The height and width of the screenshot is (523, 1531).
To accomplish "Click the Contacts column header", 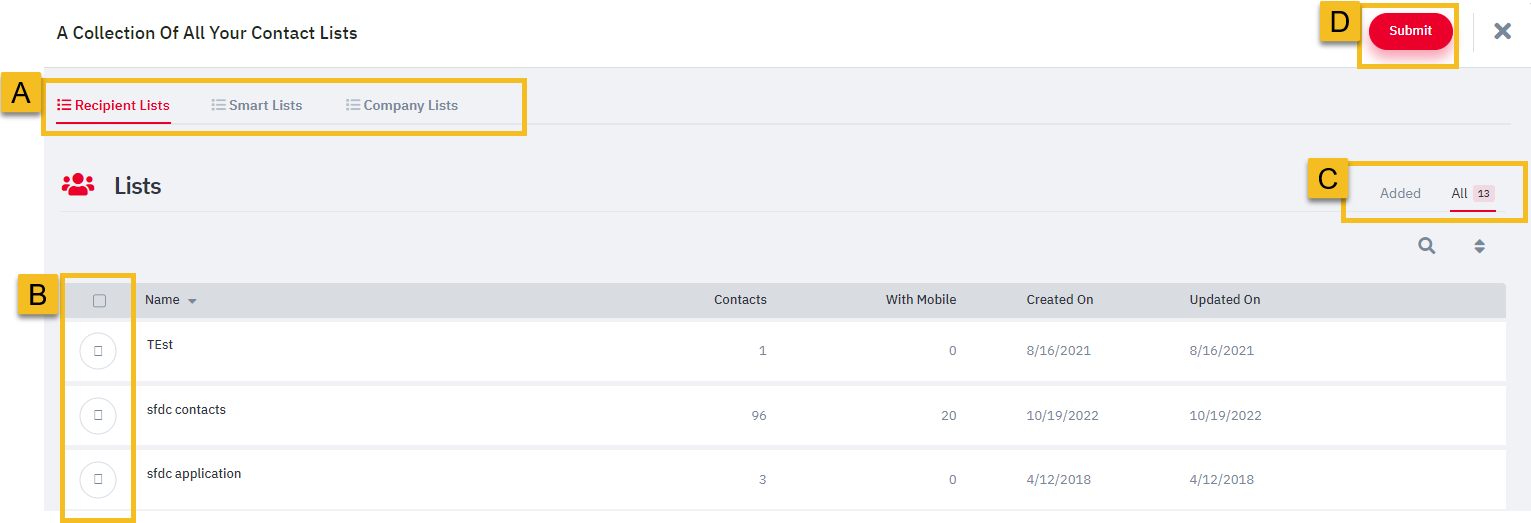I will pyautogui.click(x=740, y=300).
